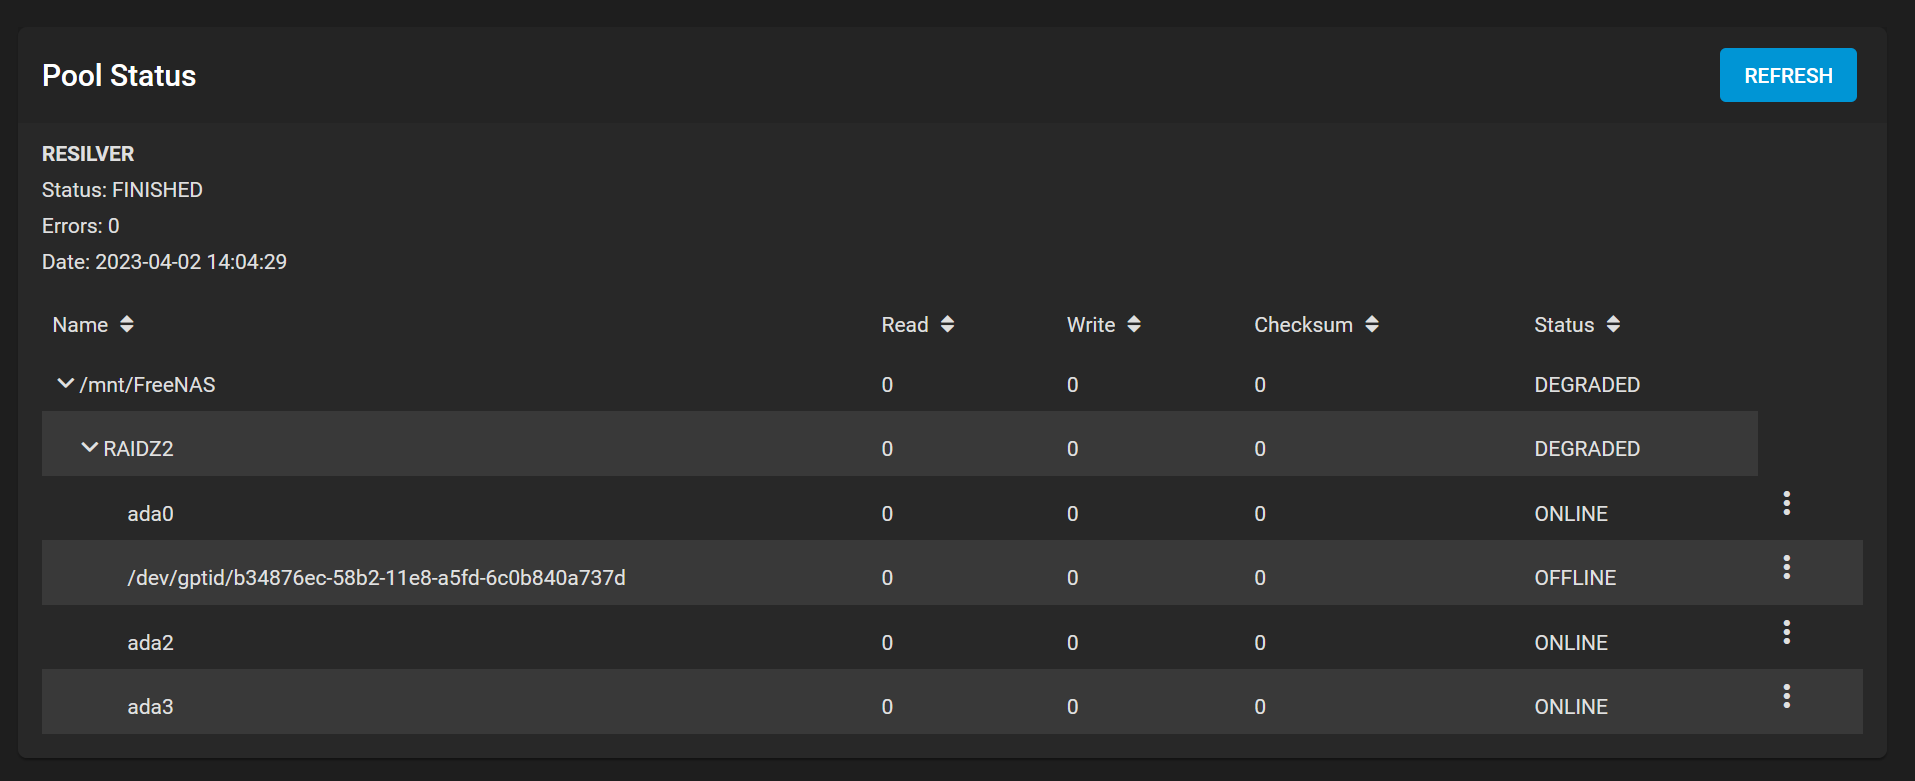Collapse the RAIDZ2 vdev group
Viewport: 1915px width, 781px height.
[90, 448]
